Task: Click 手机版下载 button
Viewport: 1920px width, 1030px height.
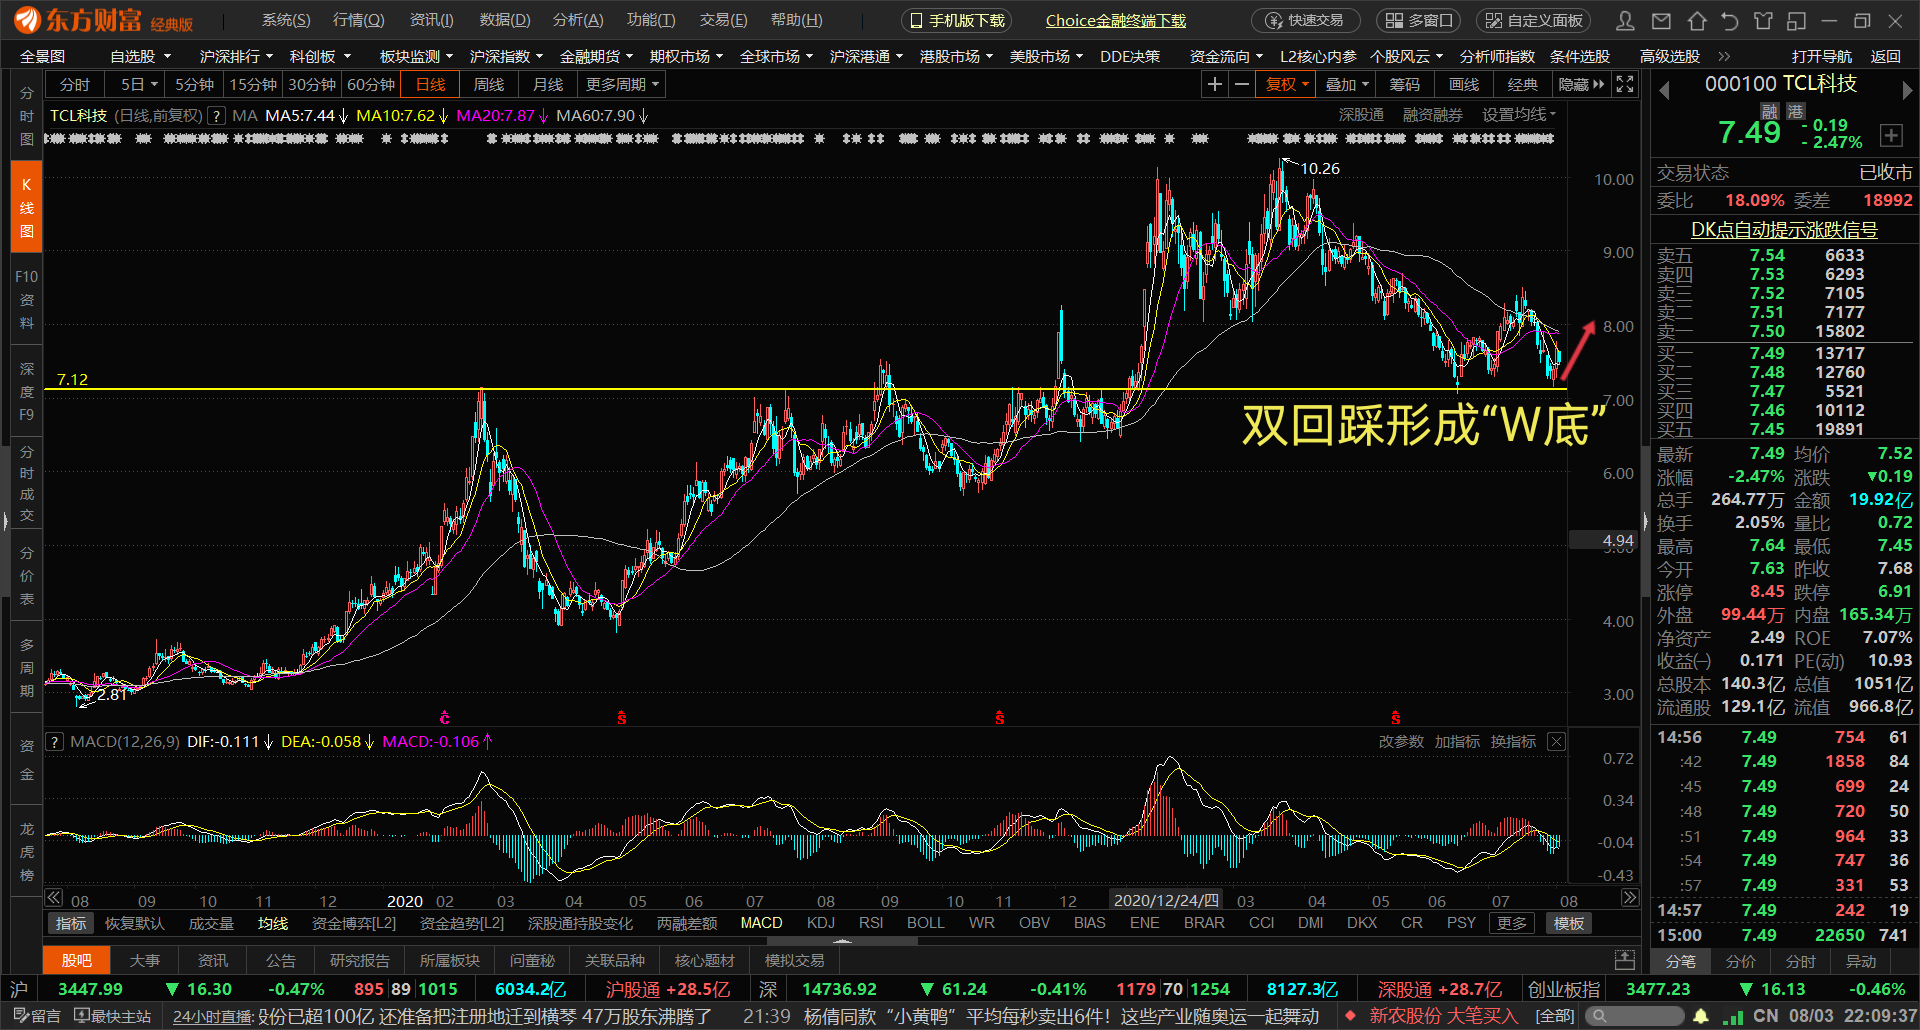Action: pos(956,20)
